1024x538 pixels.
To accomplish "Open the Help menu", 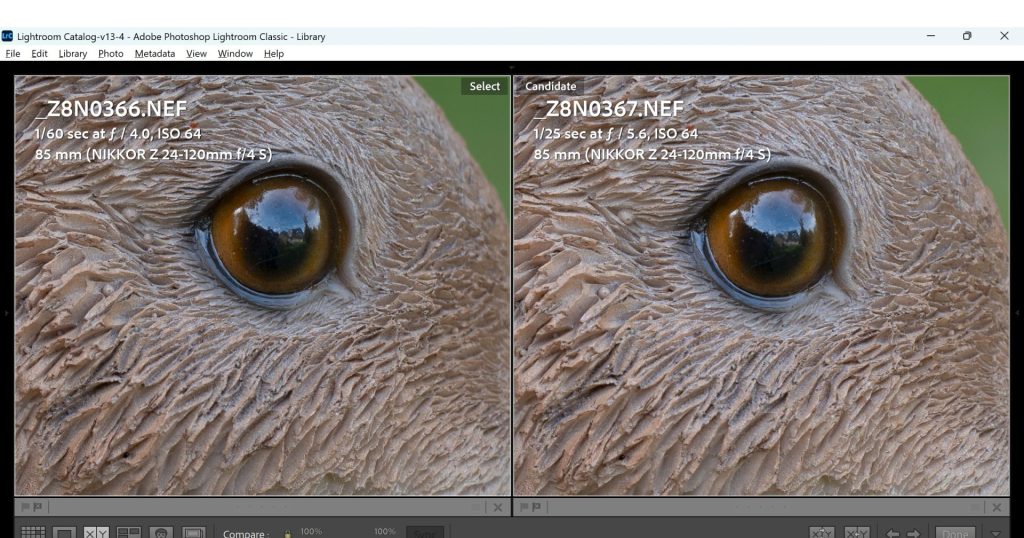I will [x=274, y=54].
